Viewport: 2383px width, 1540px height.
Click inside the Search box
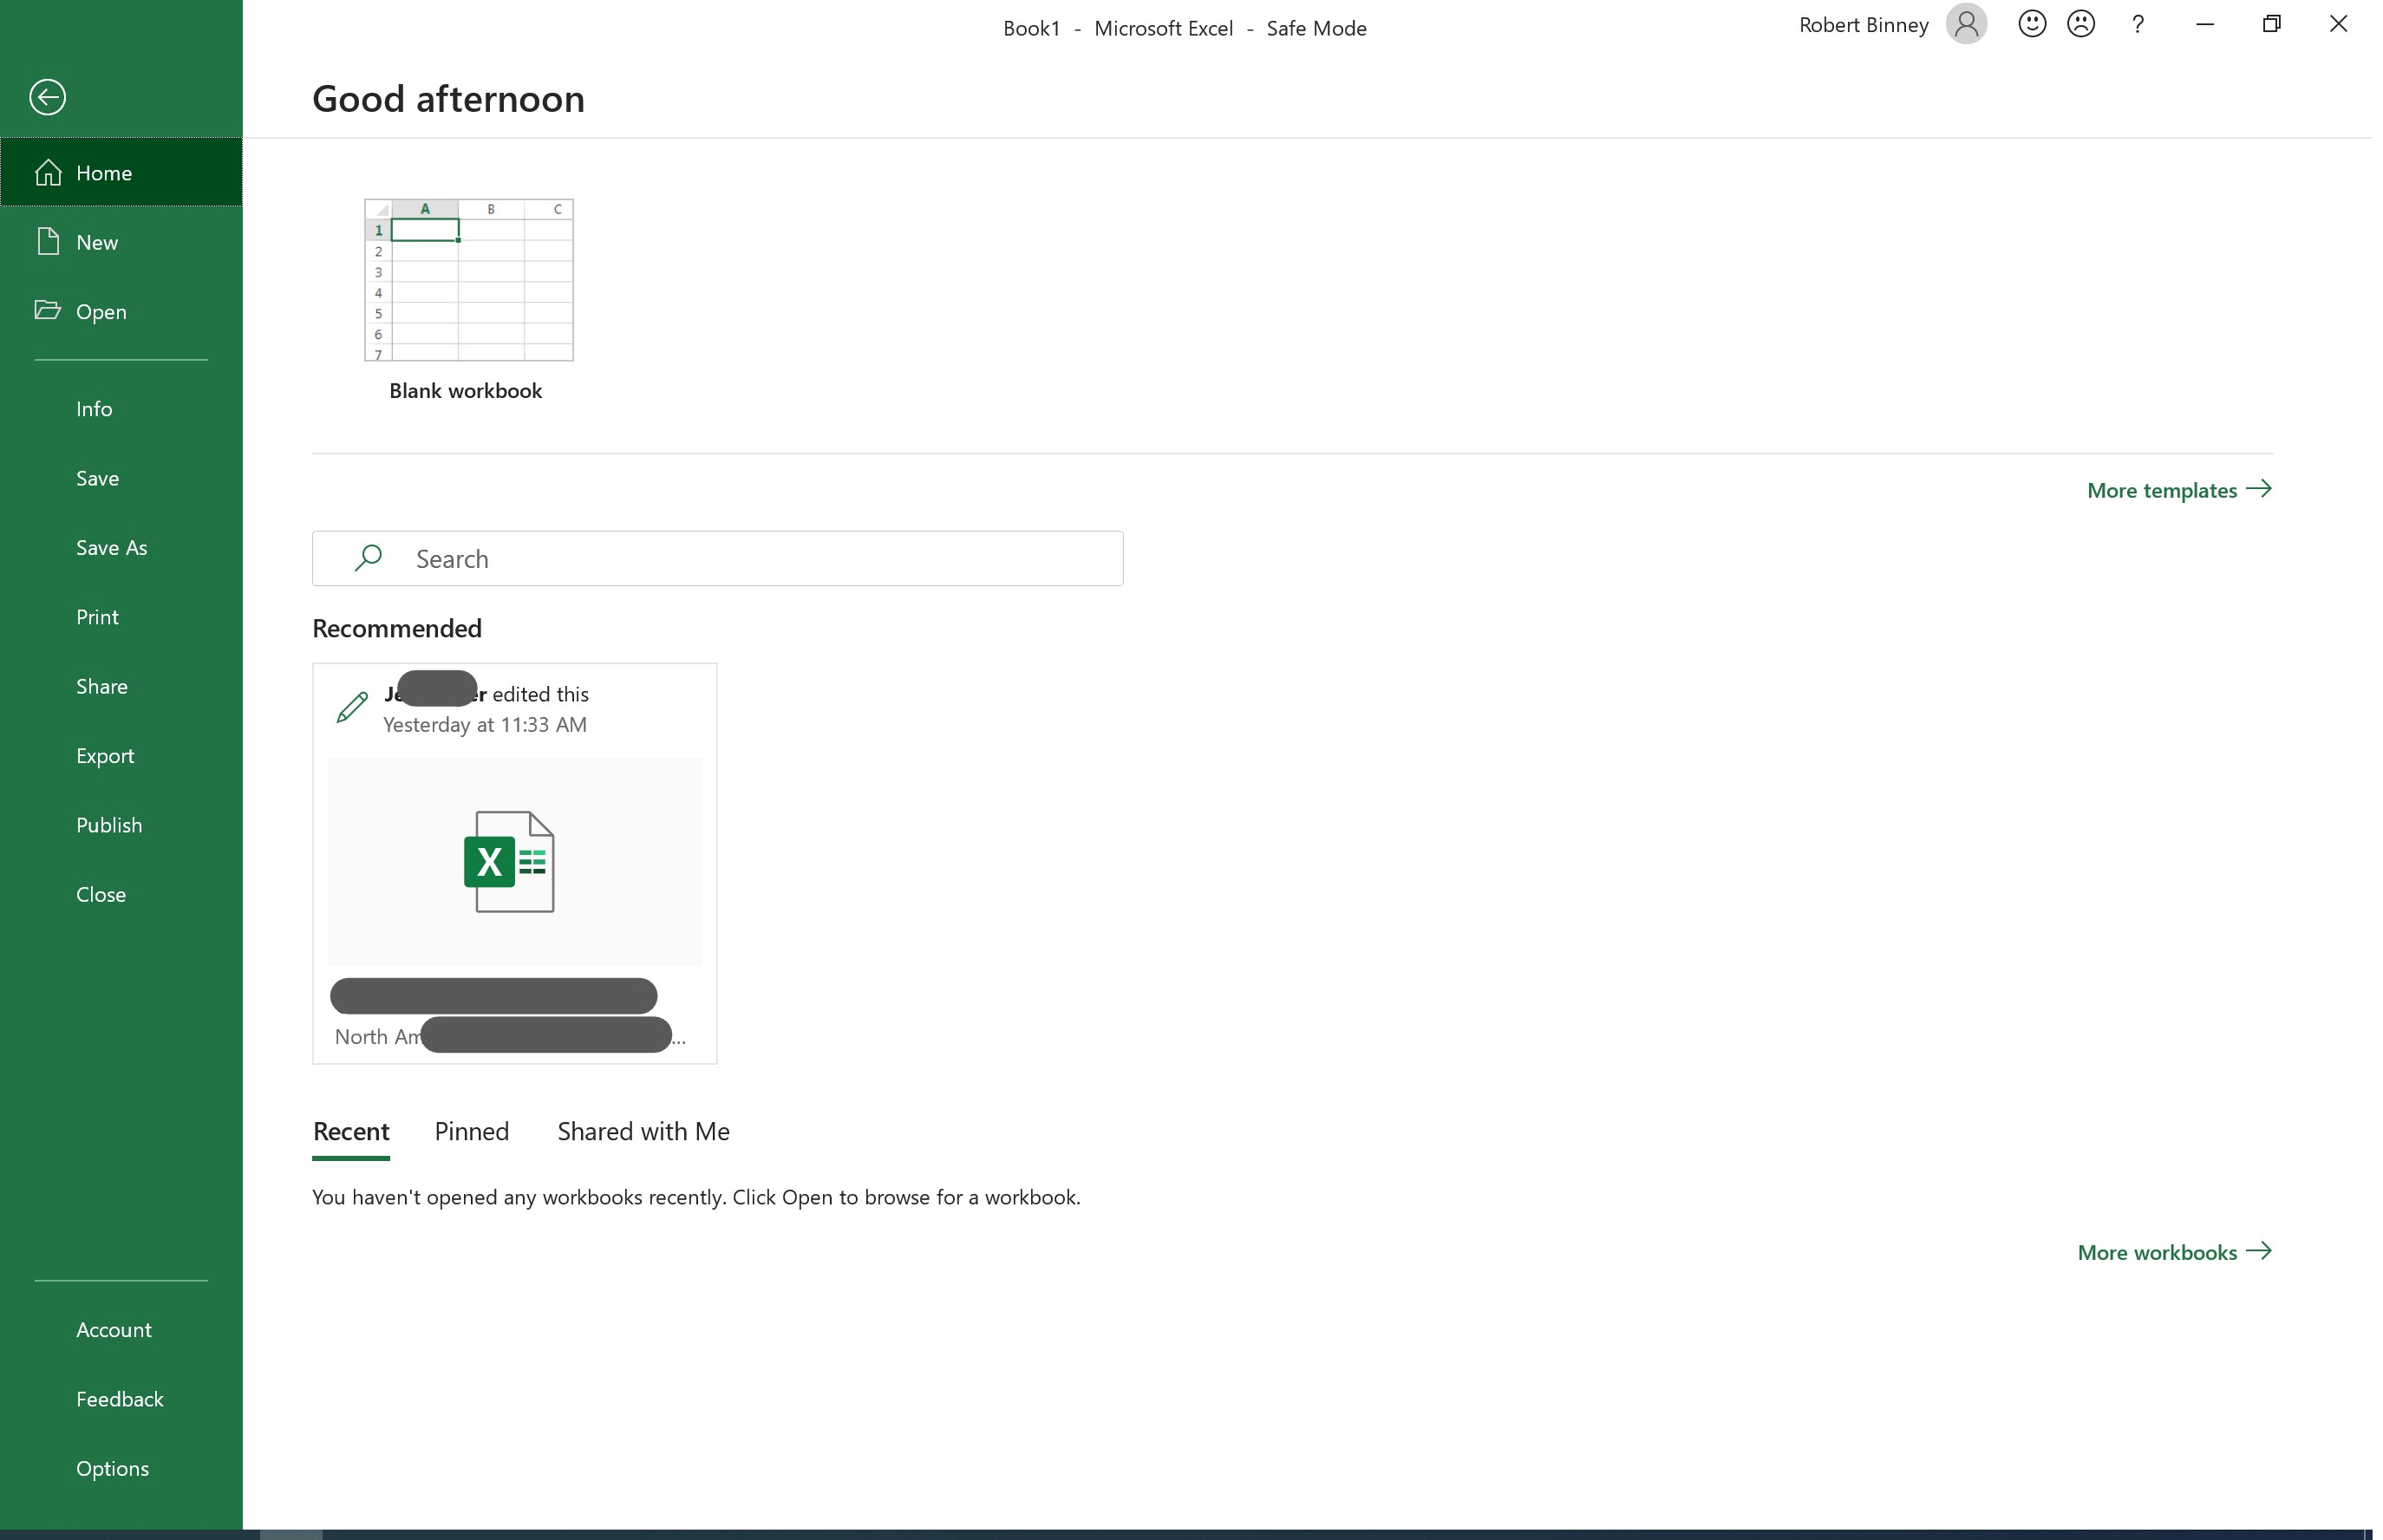click(717, 559)
